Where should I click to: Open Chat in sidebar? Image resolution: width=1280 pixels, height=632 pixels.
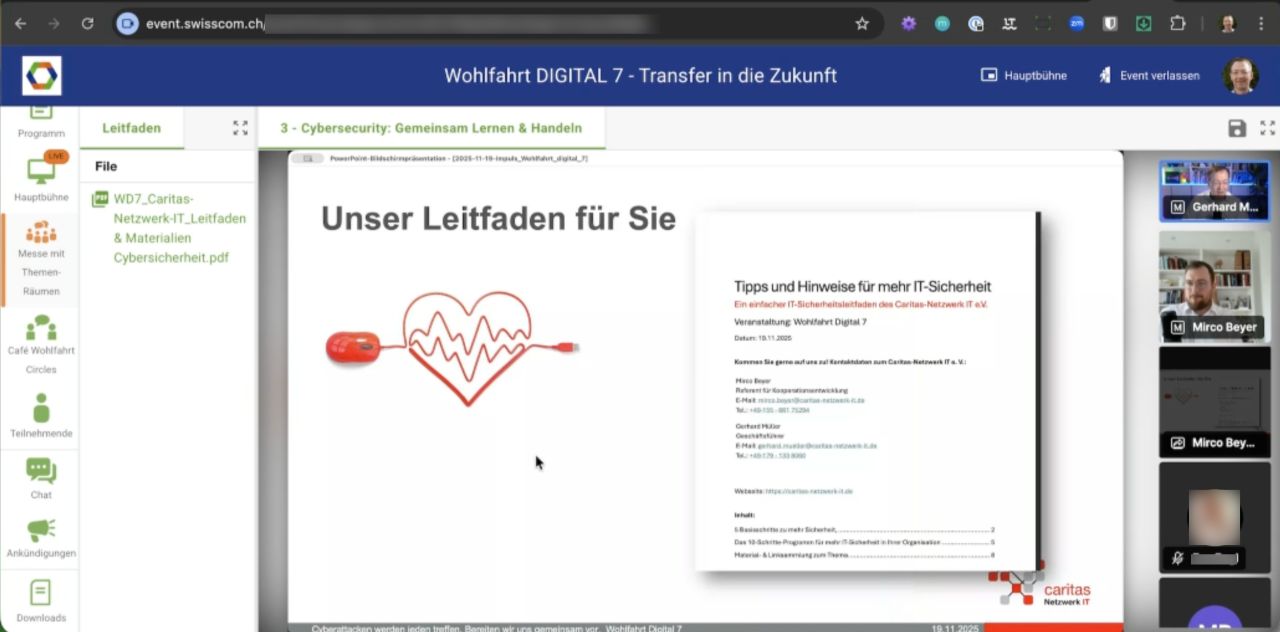coord(41,478)
